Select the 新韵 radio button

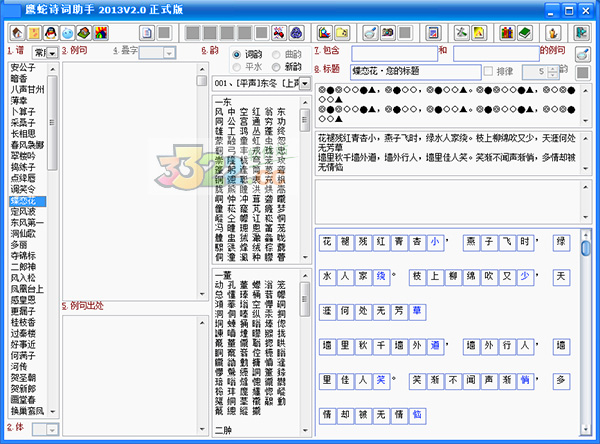pyautogui.click(x=276, y=67)
